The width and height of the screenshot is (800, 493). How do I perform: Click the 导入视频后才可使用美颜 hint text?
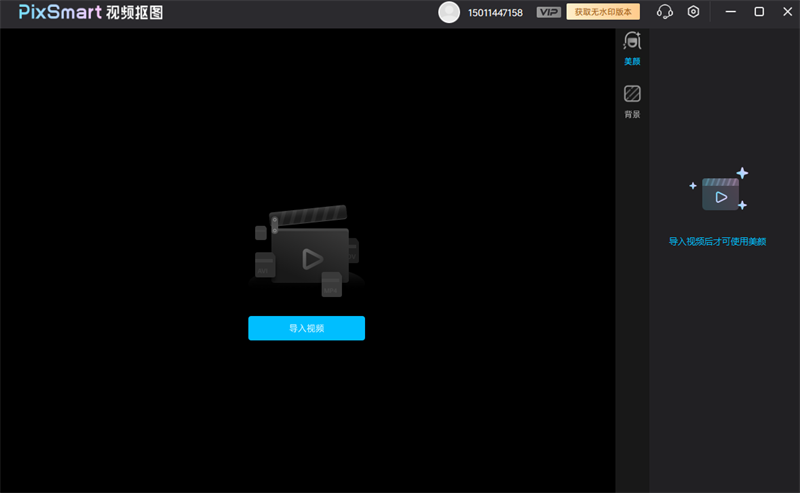717,241
